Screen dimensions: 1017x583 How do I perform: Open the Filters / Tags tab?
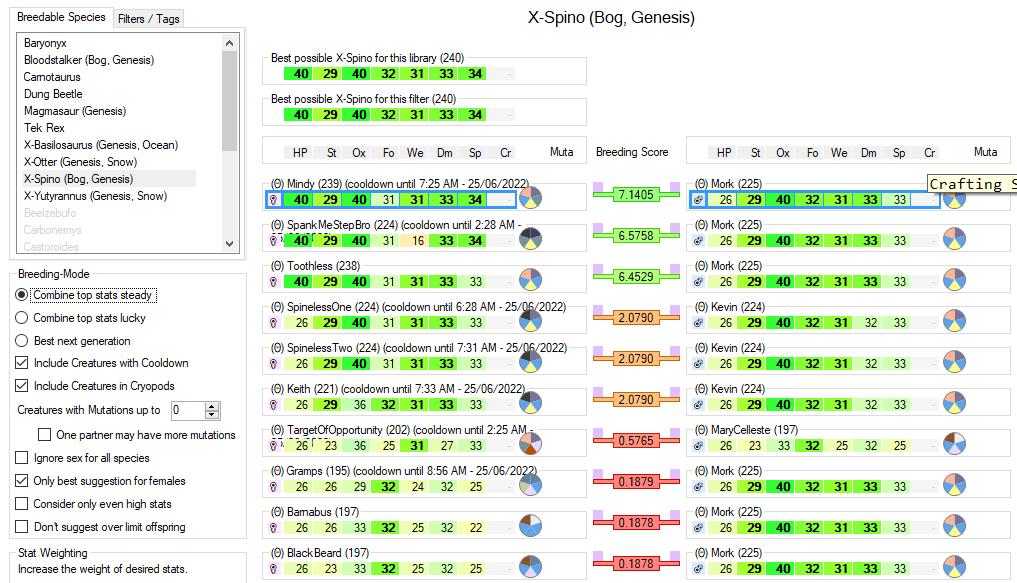coord(149,19)
